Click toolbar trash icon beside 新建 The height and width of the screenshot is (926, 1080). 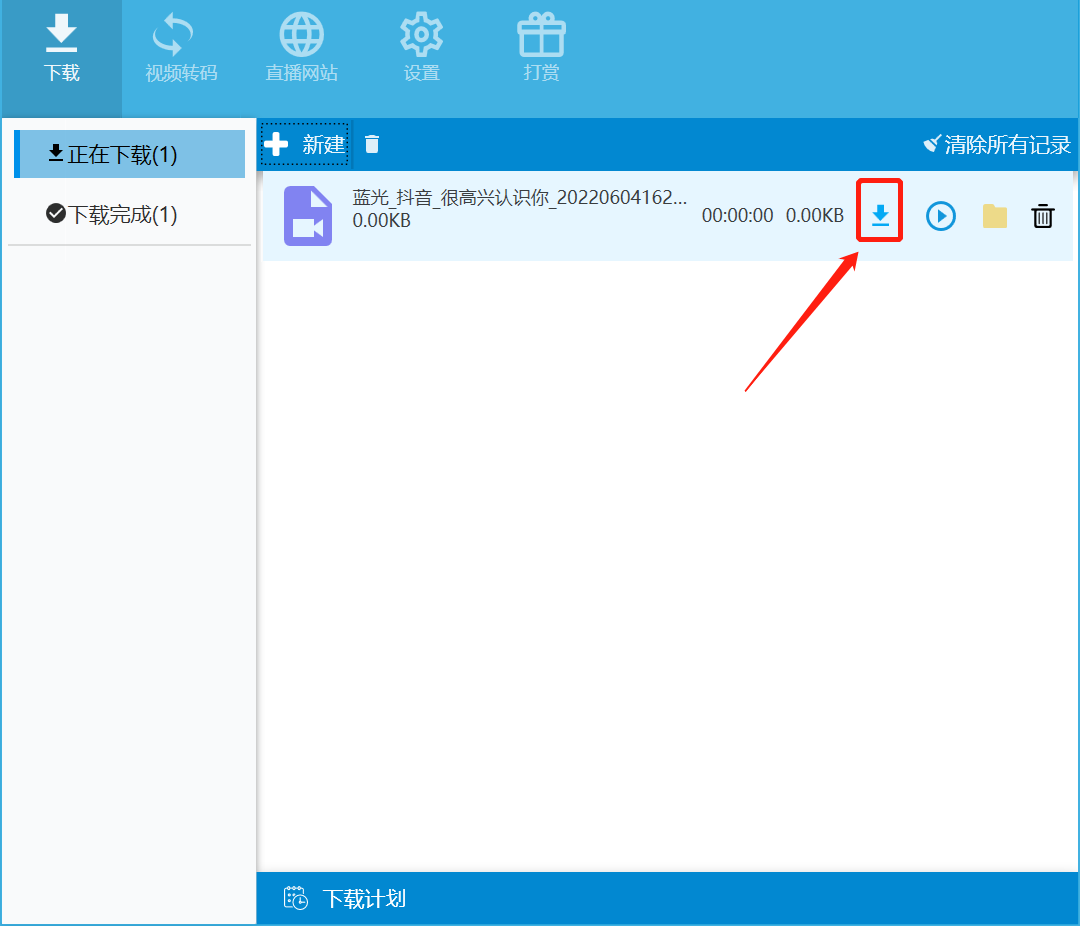[372, 144]
